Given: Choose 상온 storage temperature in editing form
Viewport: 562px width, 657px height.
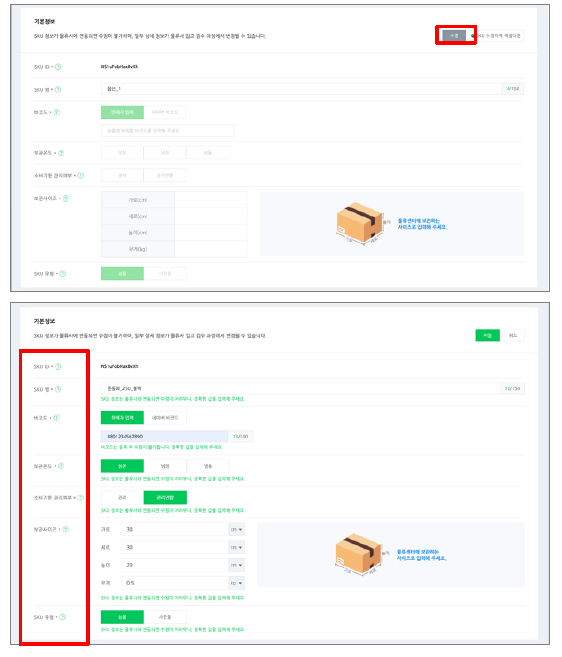Looking at the screenshot, I should click(122, 466).
